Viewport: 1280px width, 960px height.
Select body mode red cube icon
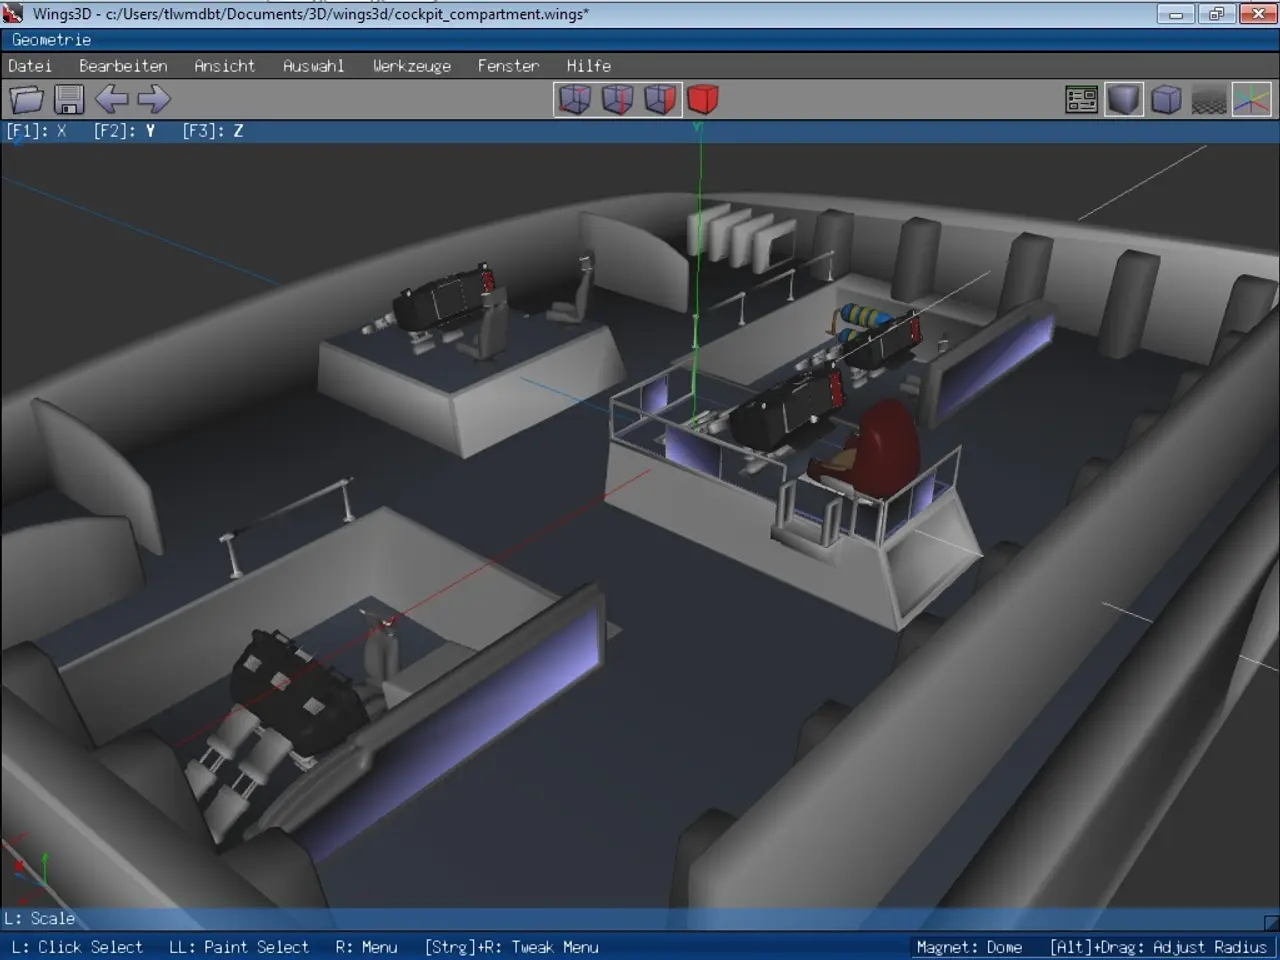[x=703, y=99]
